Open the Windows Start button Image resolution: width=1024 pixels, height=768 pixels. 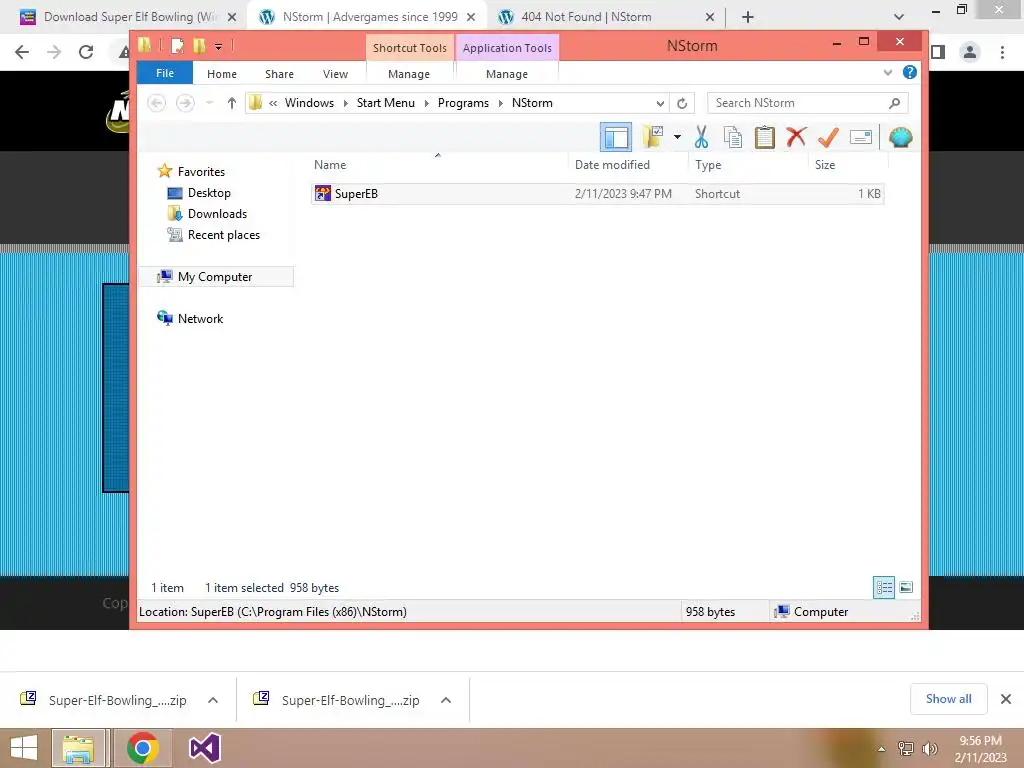[24, 748]
